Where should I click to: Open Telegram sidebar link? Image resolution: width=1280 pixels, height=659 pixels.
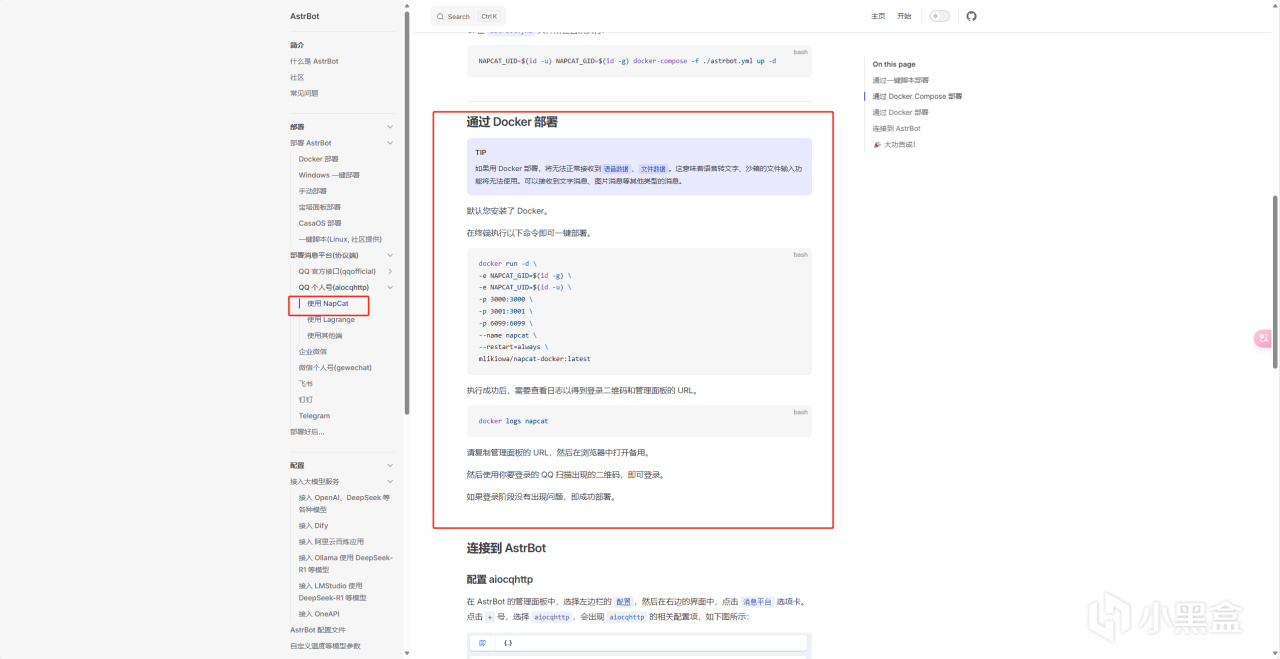(x=314, y=415)
